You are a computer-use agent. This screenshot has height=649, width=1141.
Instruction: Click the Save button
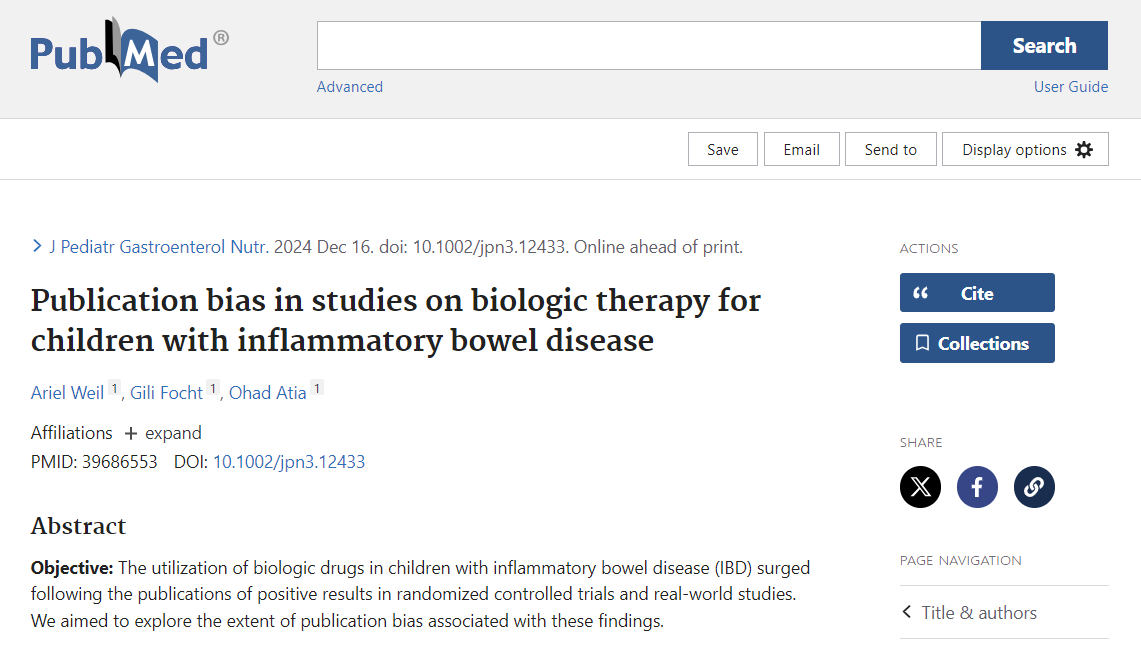click(722, 150)
